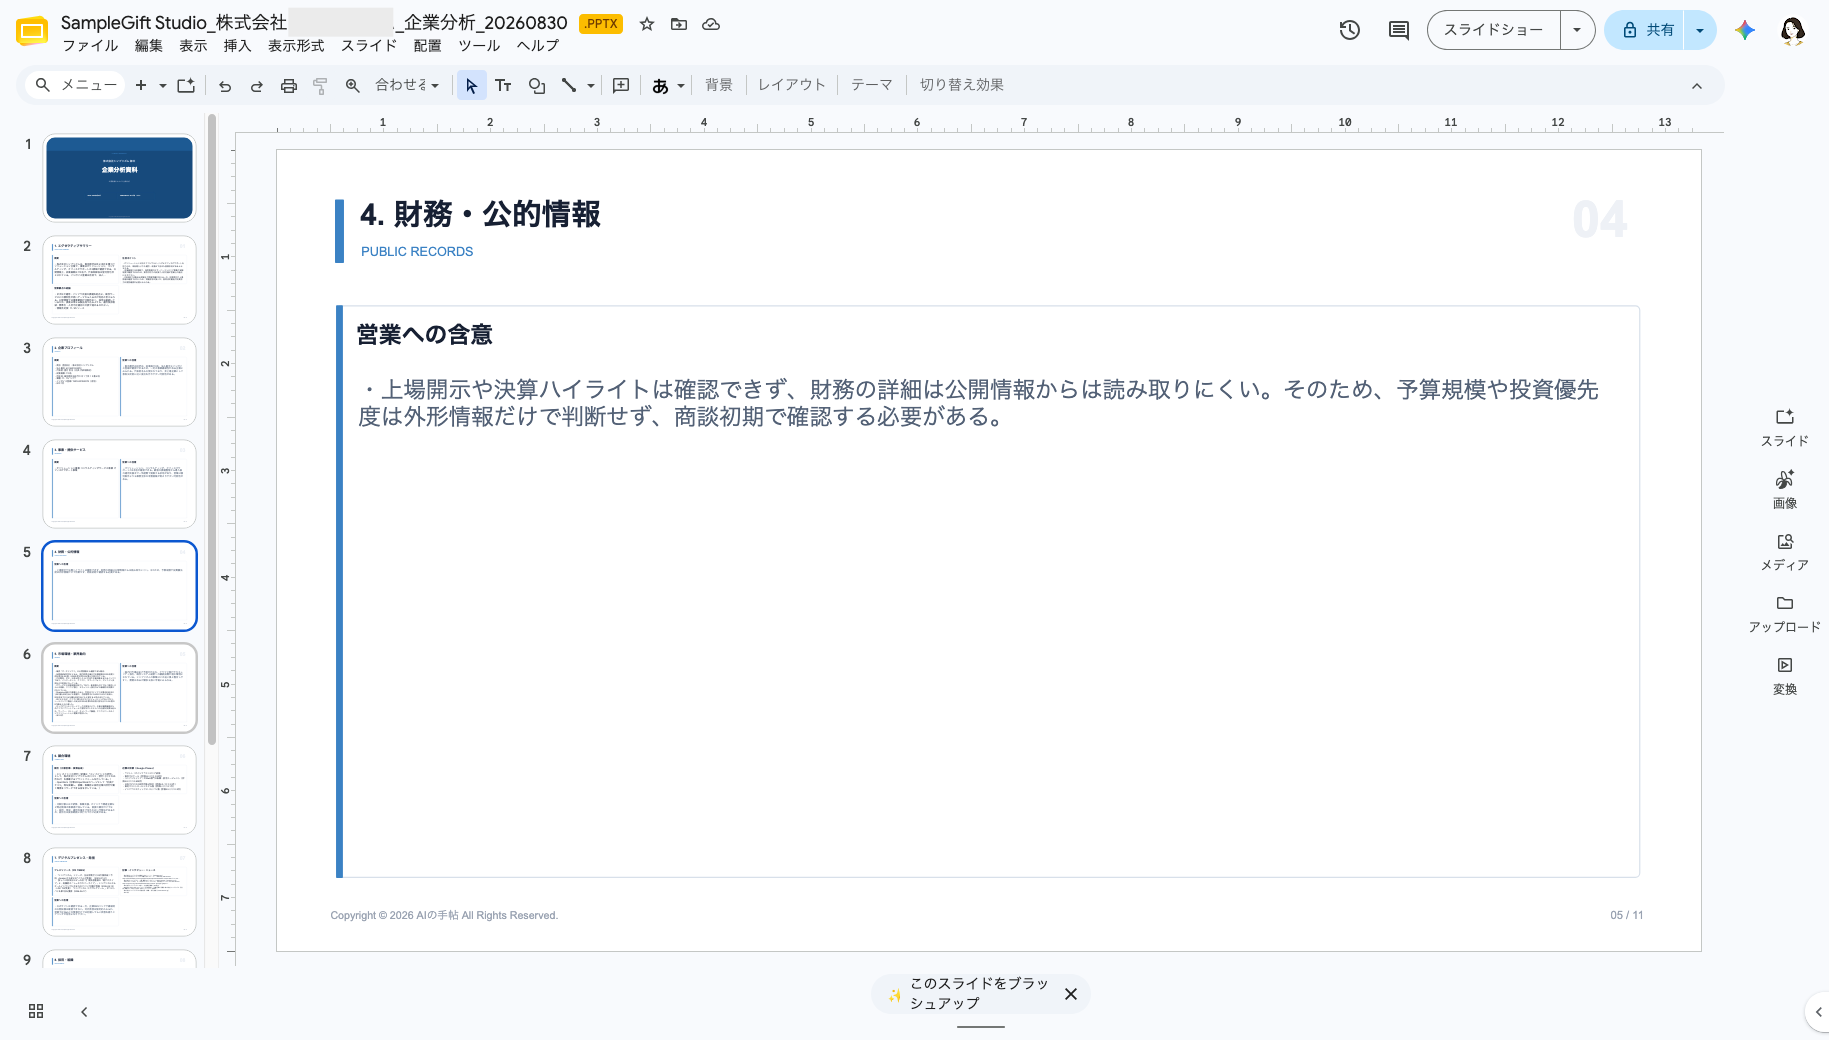
Task: Open side panel 変換 option
Action: coord(1785,676)
